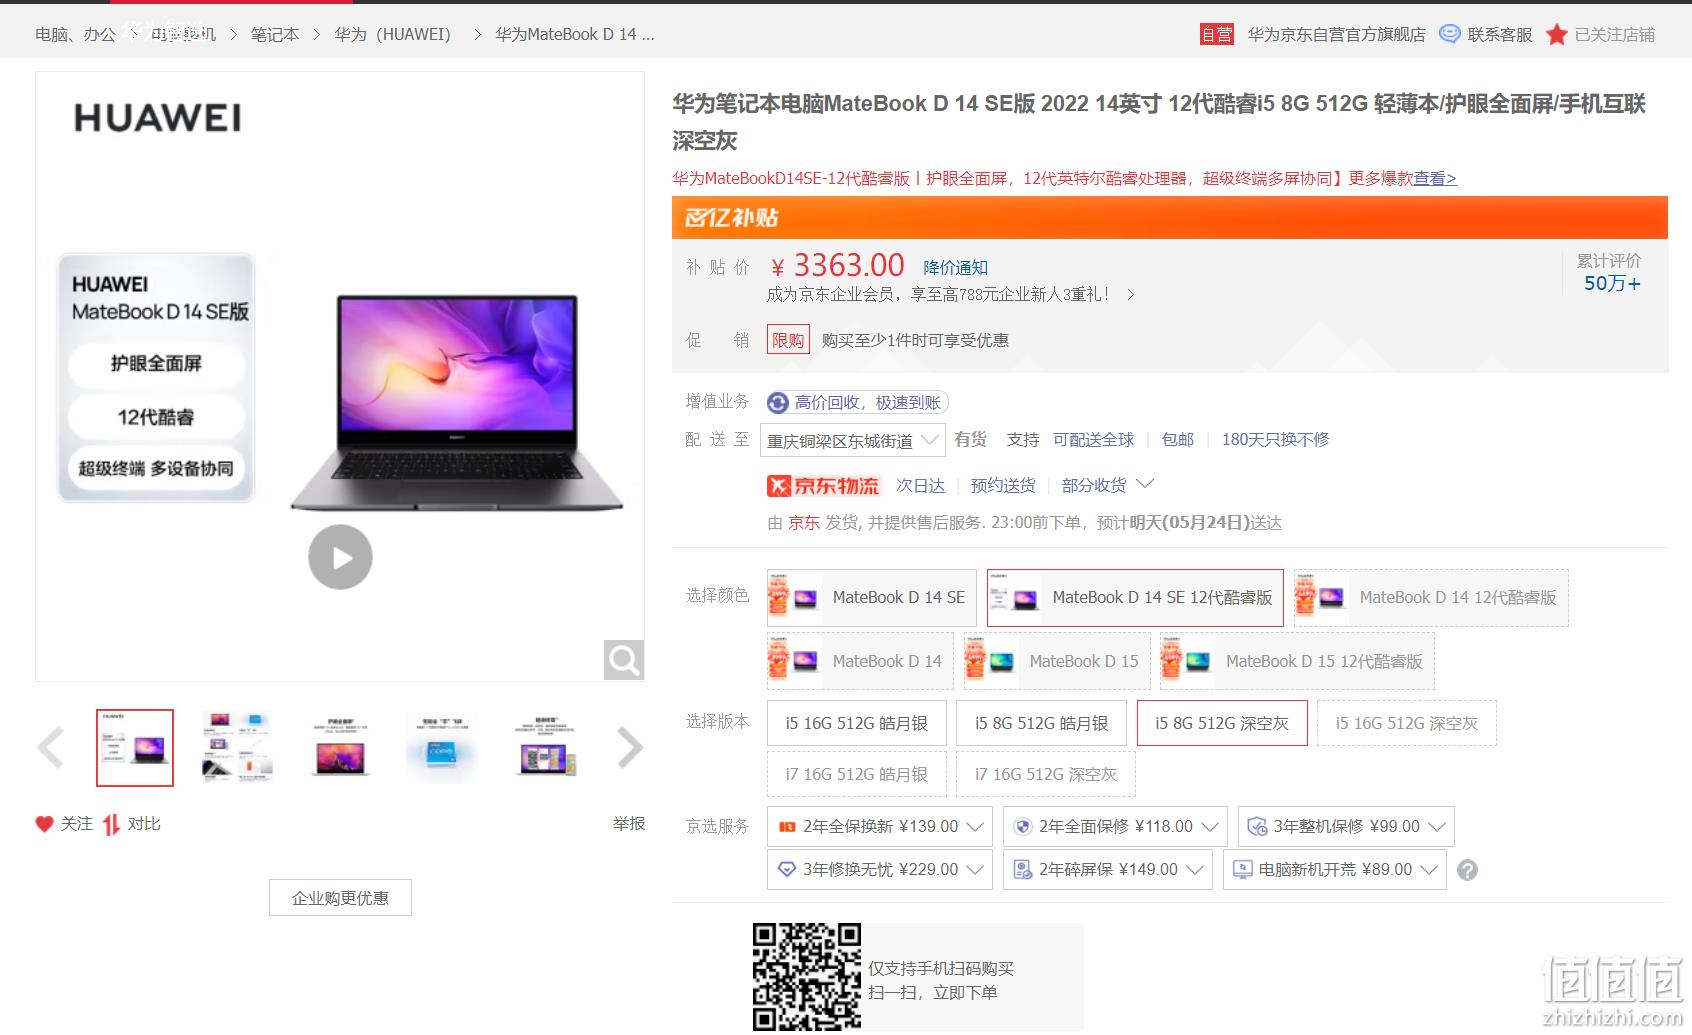The height and width of the screenshot is (1035, 1692).
Task: Click the 限购 promotion tag
Action: 788,340
